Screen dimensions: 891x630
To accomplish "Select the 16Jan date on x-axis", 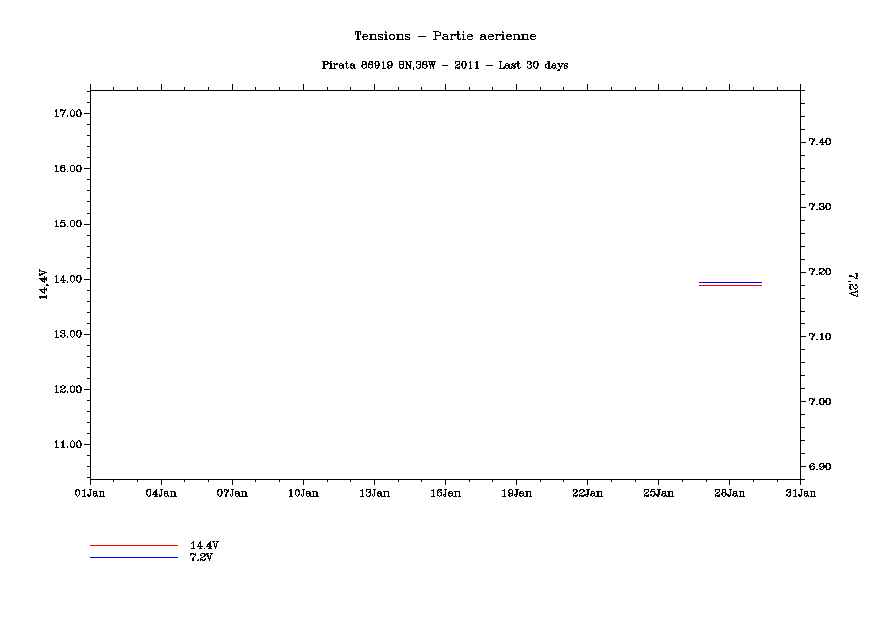I will pyautogui.click(x=445, y=492).
